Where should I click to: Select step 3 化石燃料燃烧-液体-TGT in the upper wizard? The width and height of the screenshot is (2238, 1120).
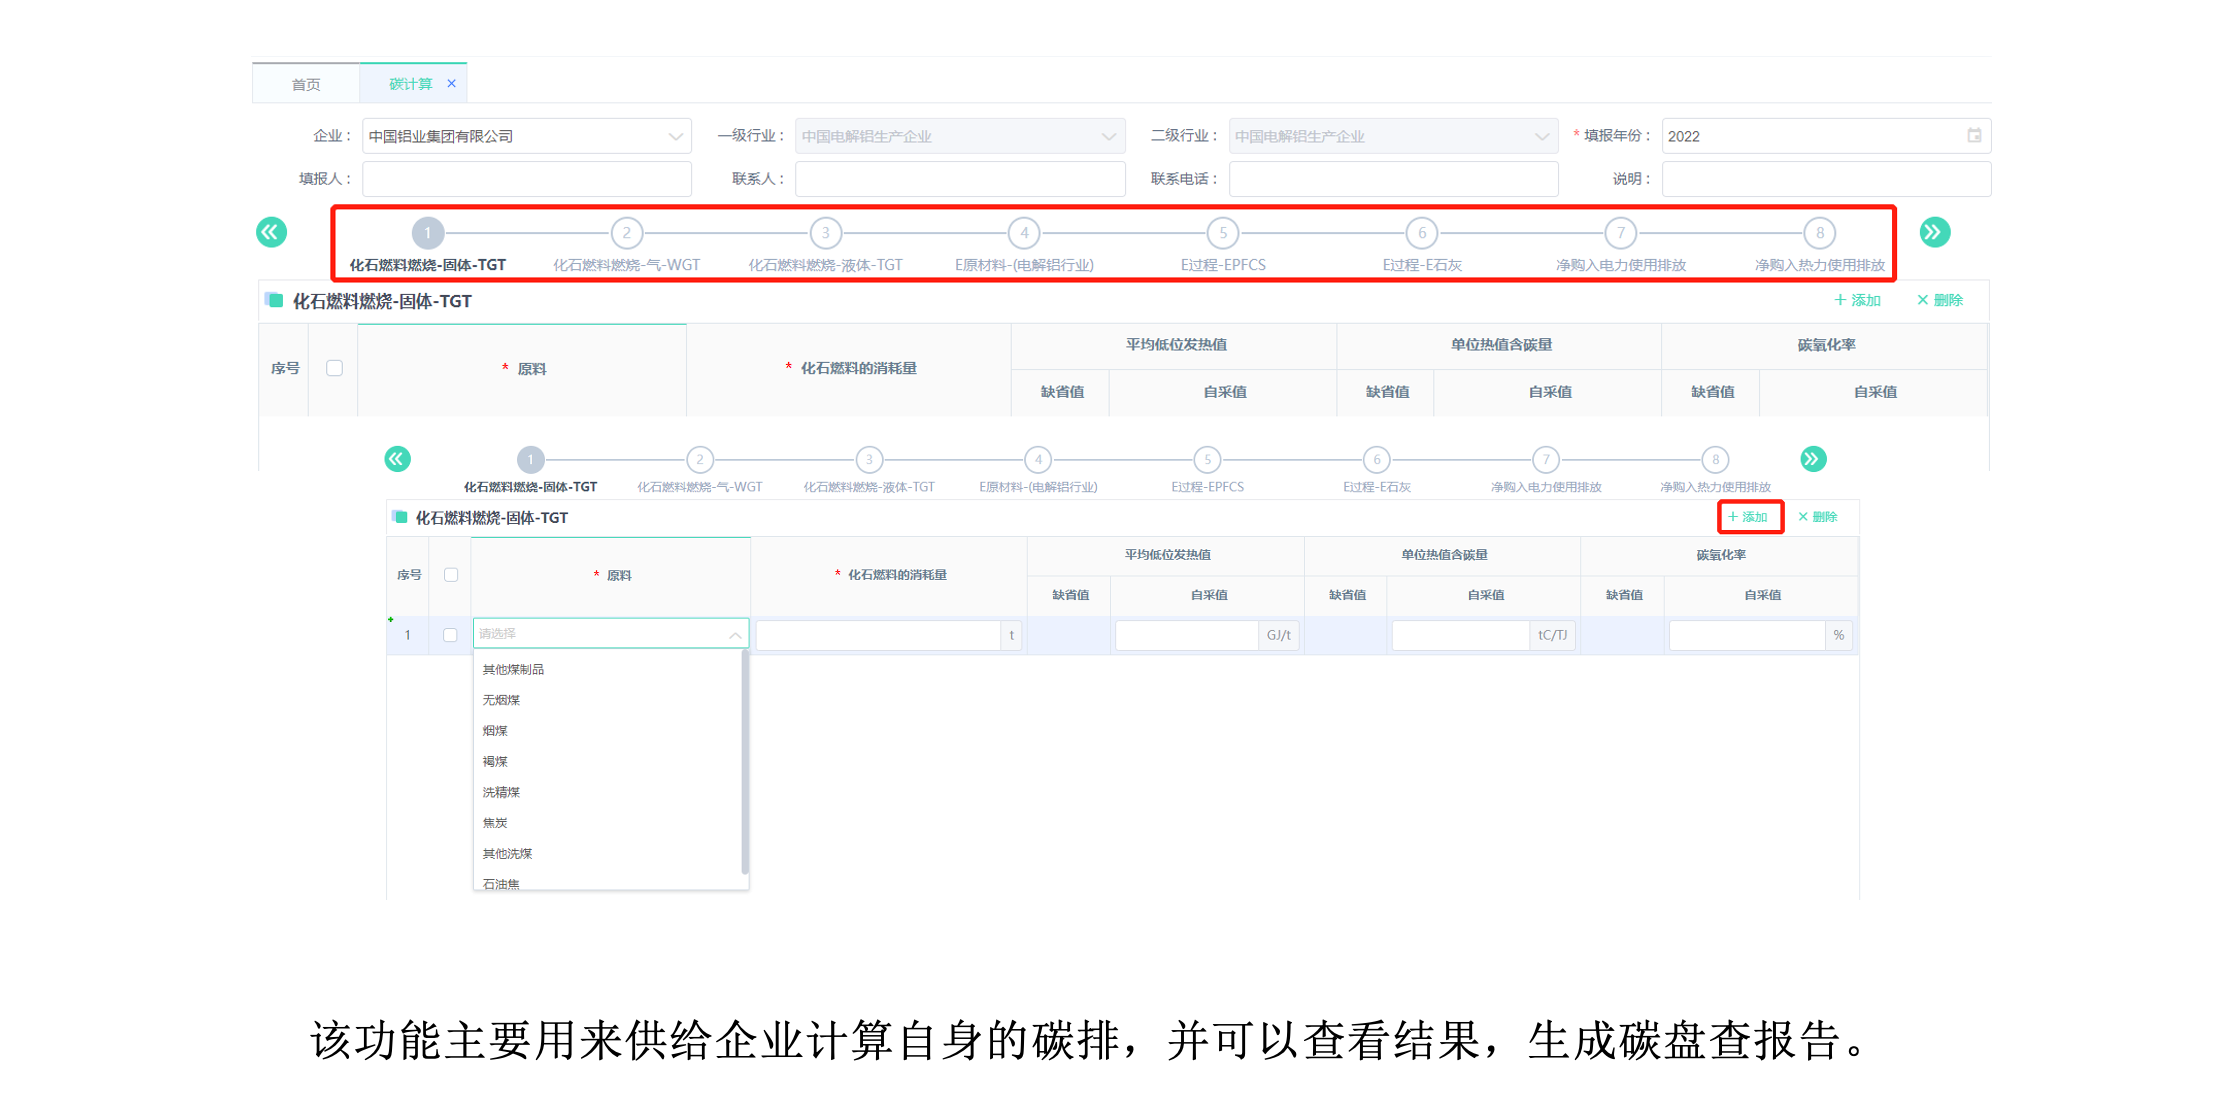[826, 233]
